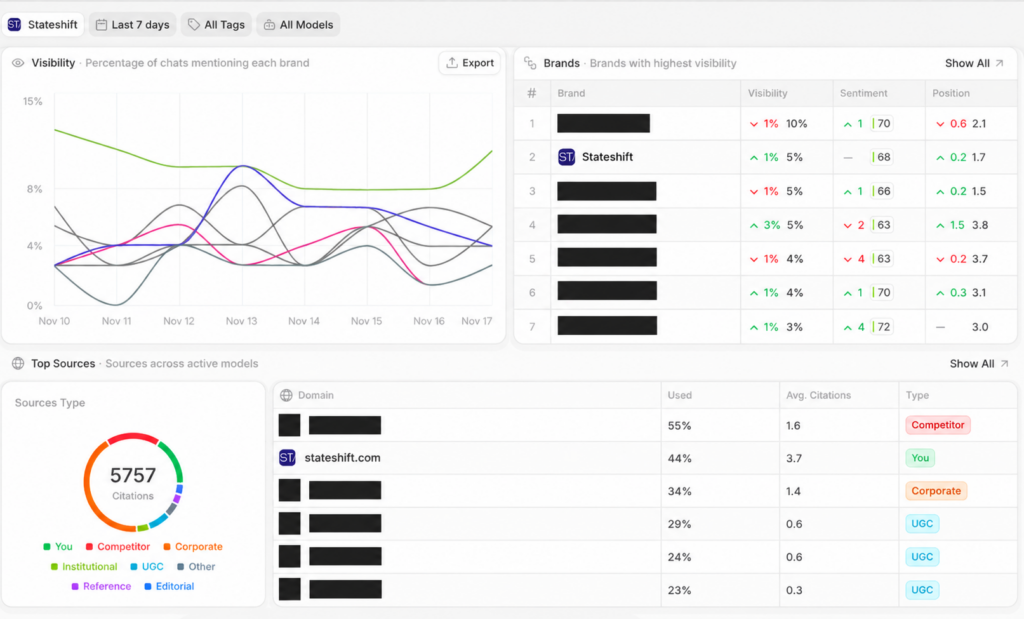Image resolution: width=1024 pixels, height=619 pixels.
Task: Select the Stateshift row in Brands table
Action: [x=765, y=157]
